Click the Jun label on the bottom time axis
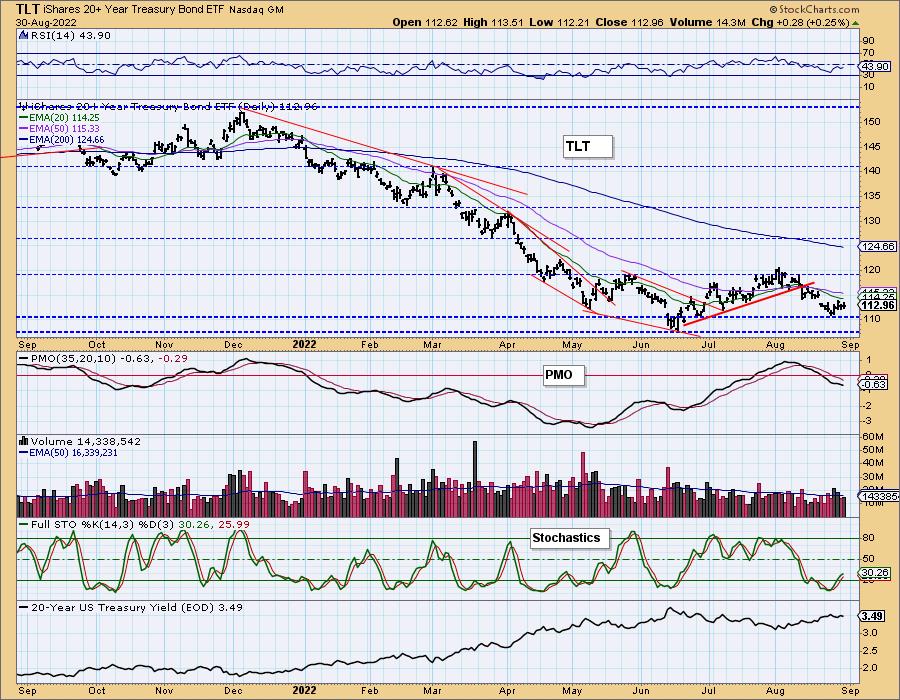900x700 pixels. [x=641, y=690]
